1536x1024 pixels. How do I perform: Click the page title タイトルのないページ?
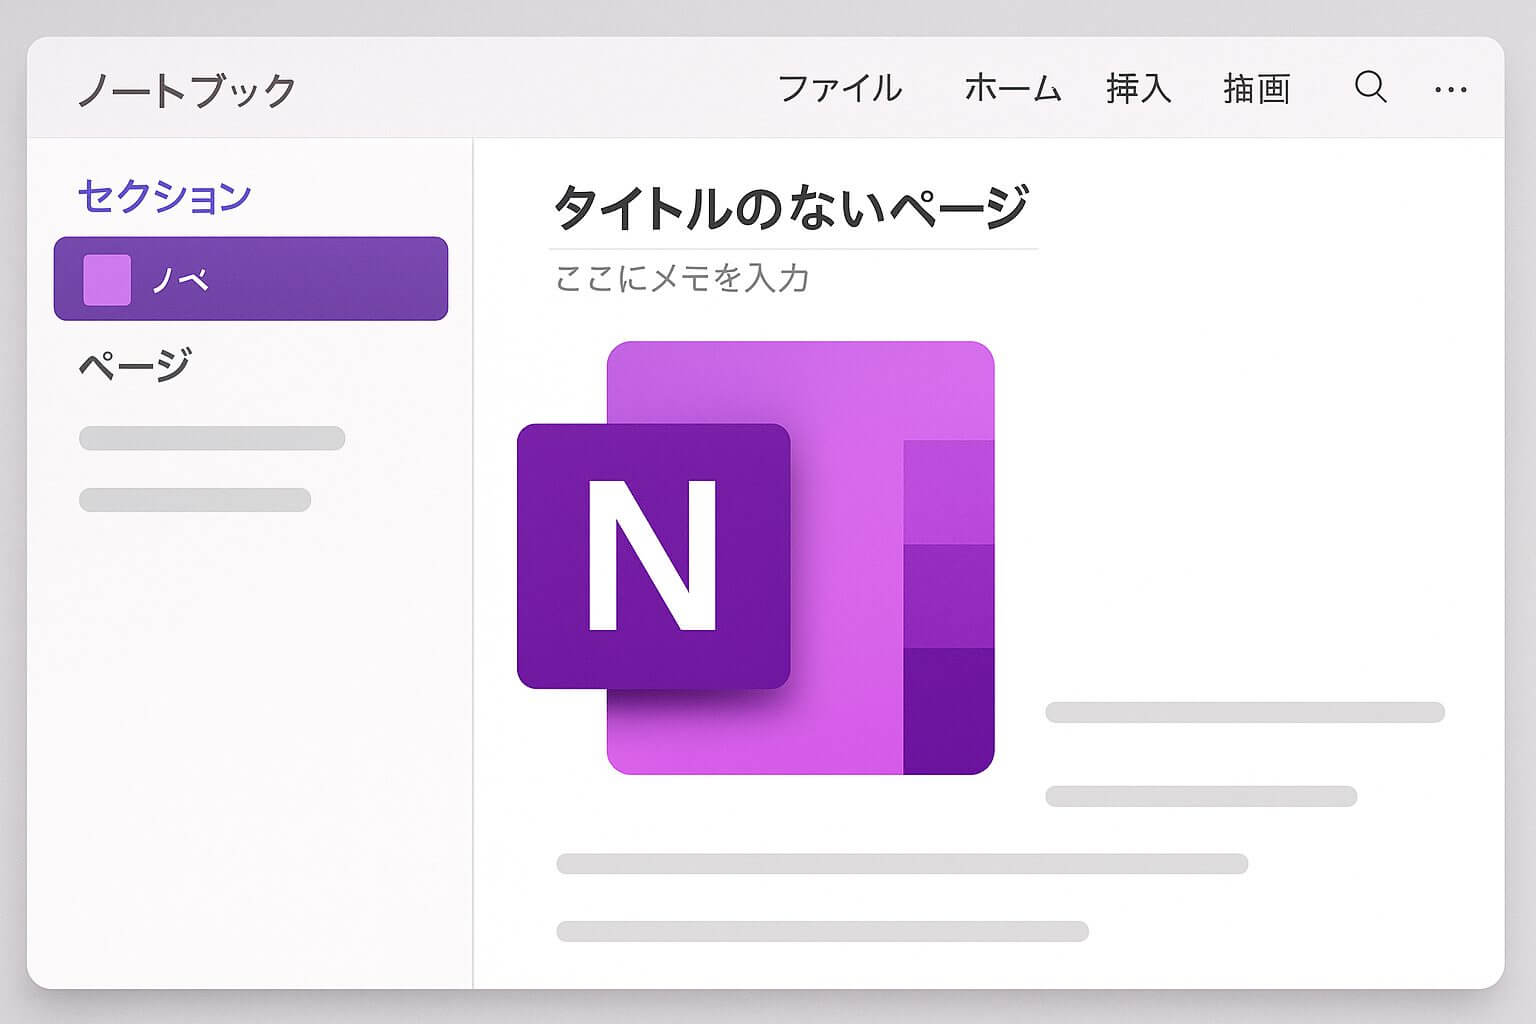pos(791,207)
